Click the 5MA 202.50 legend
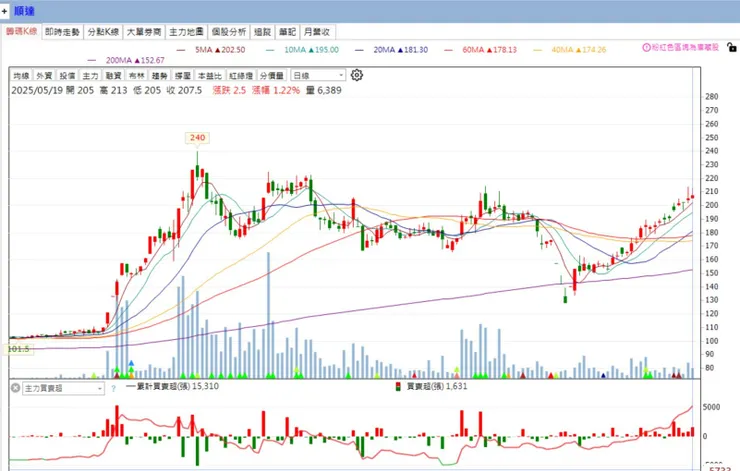 pyautogui.click(x=210, y=50)
